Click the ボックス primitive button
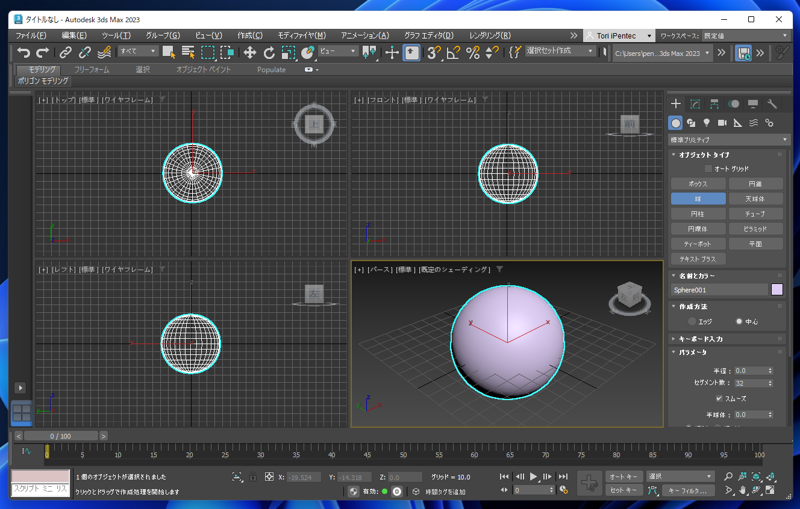Image resolution: width=800 pixels, height=509 pixels. 698,184
